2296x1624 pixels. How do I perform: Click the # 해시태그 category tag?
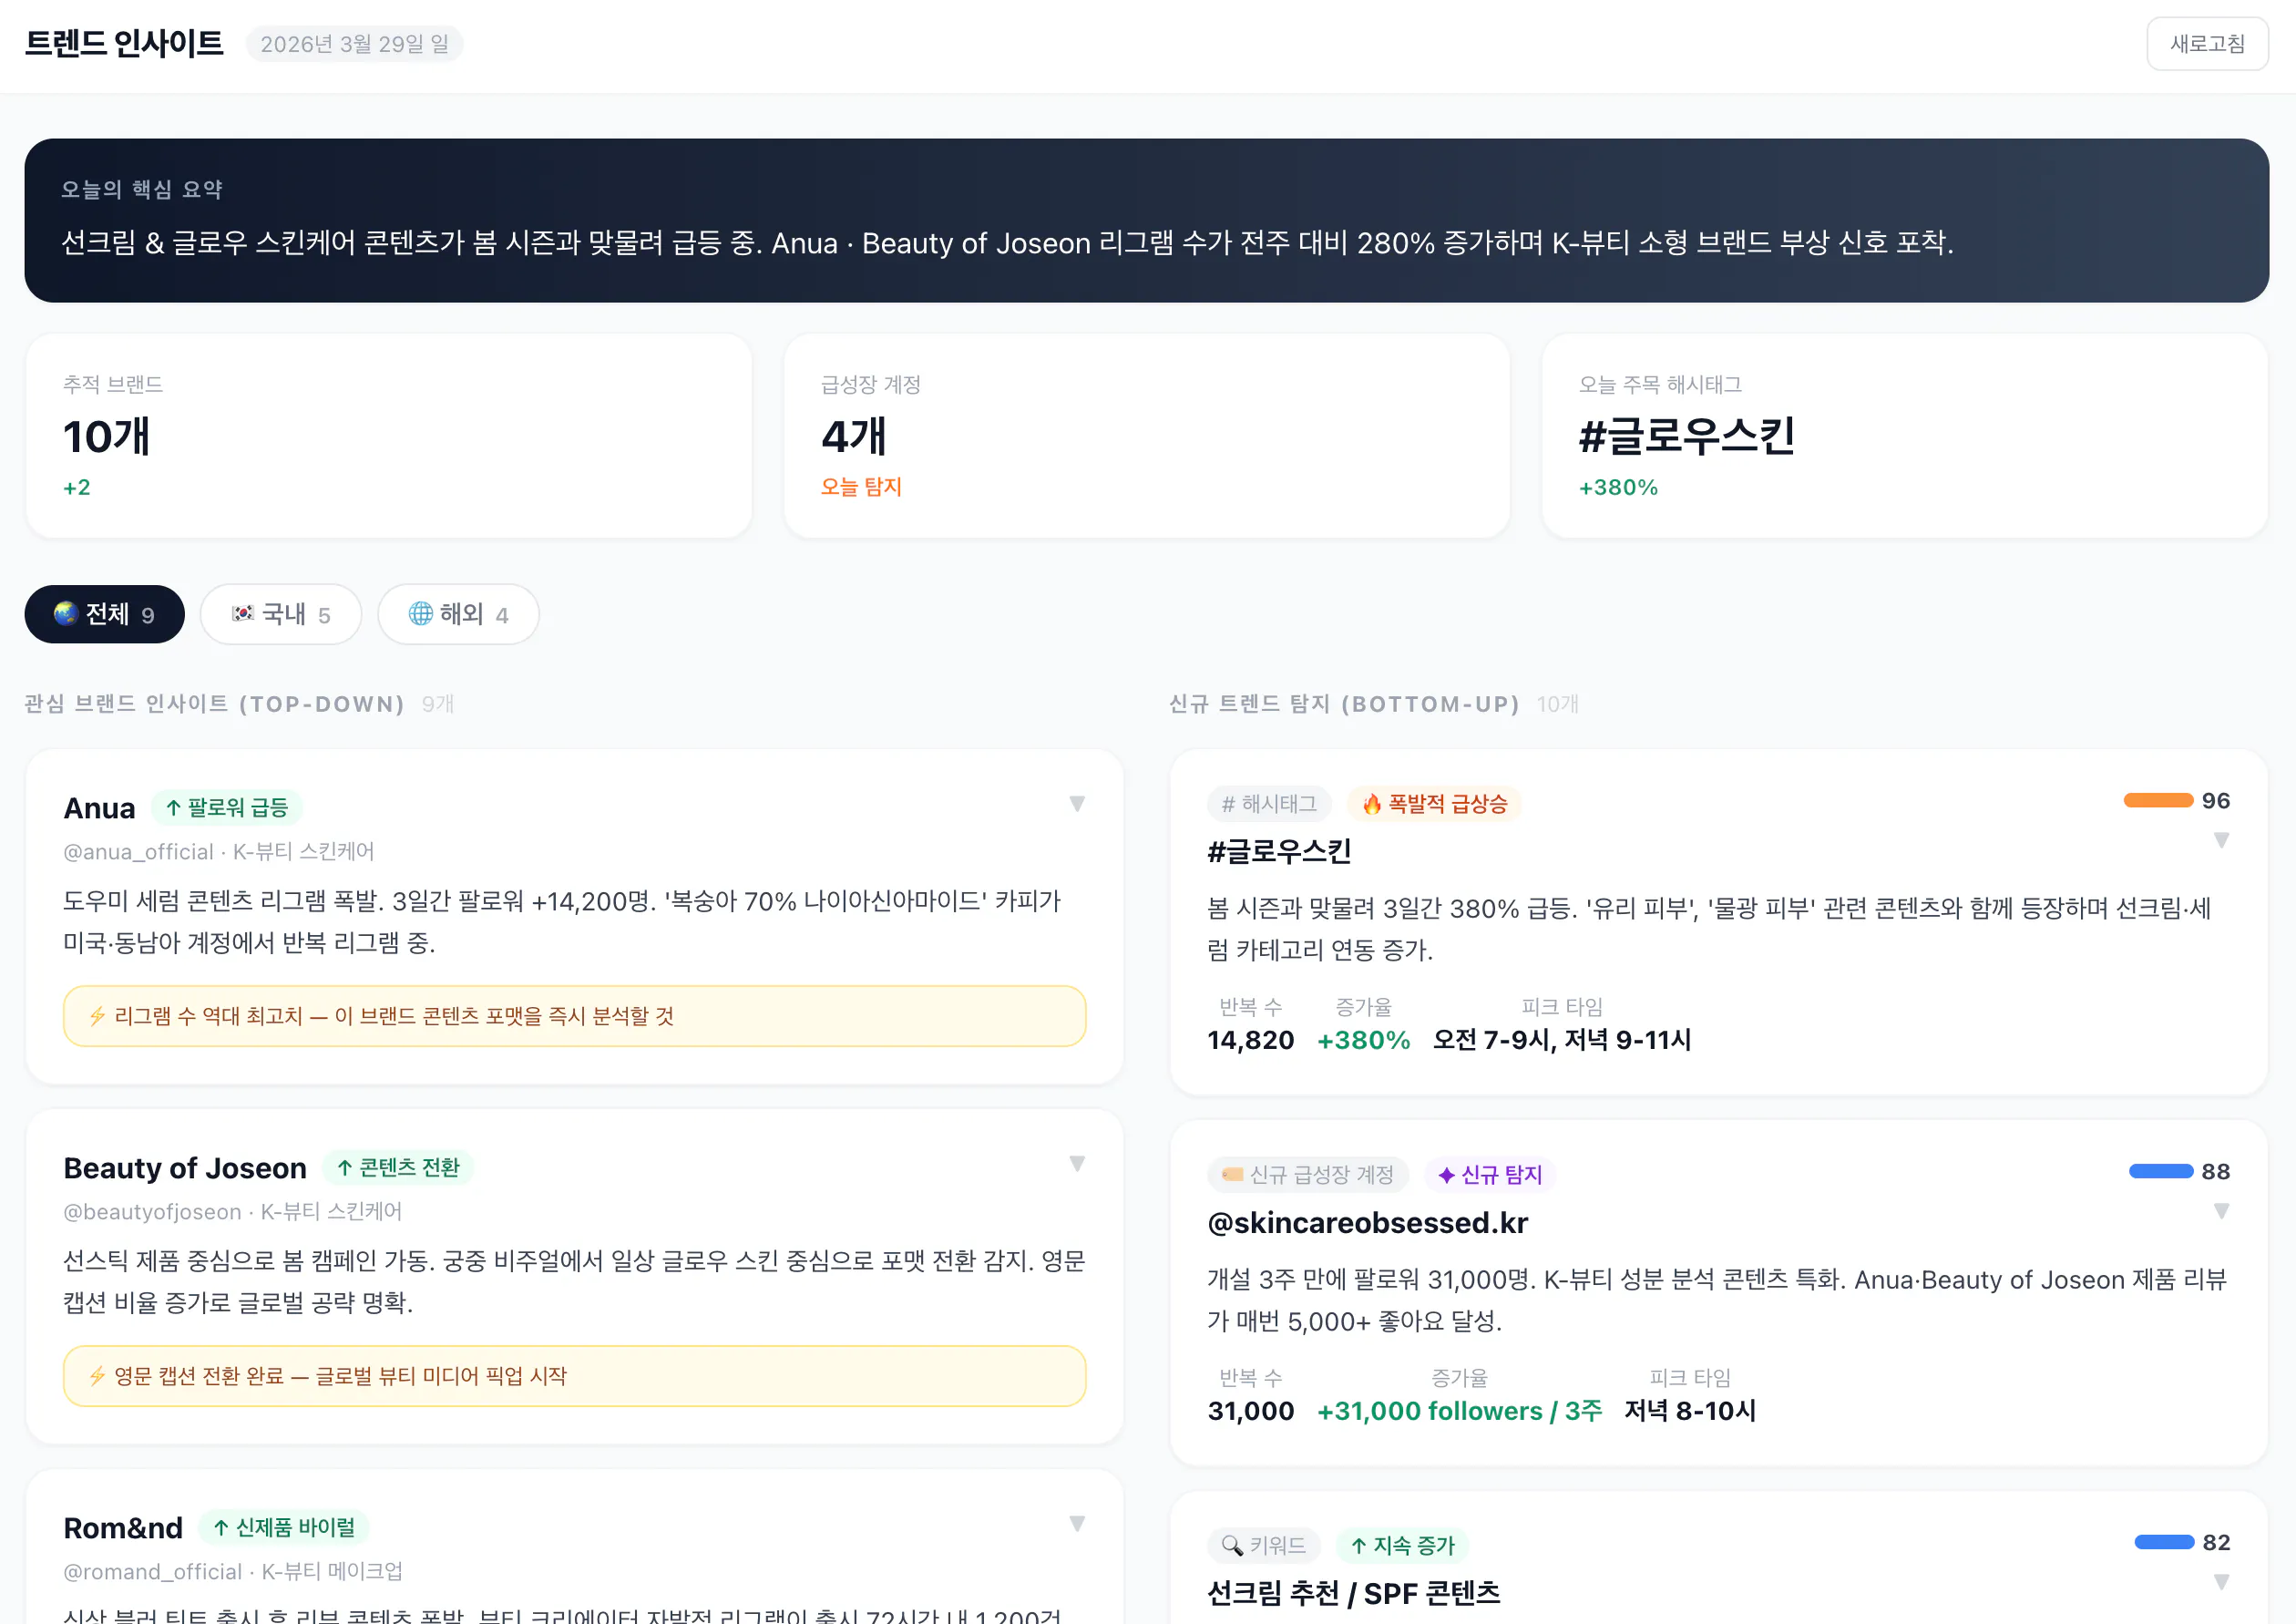tap(1269, 804)
